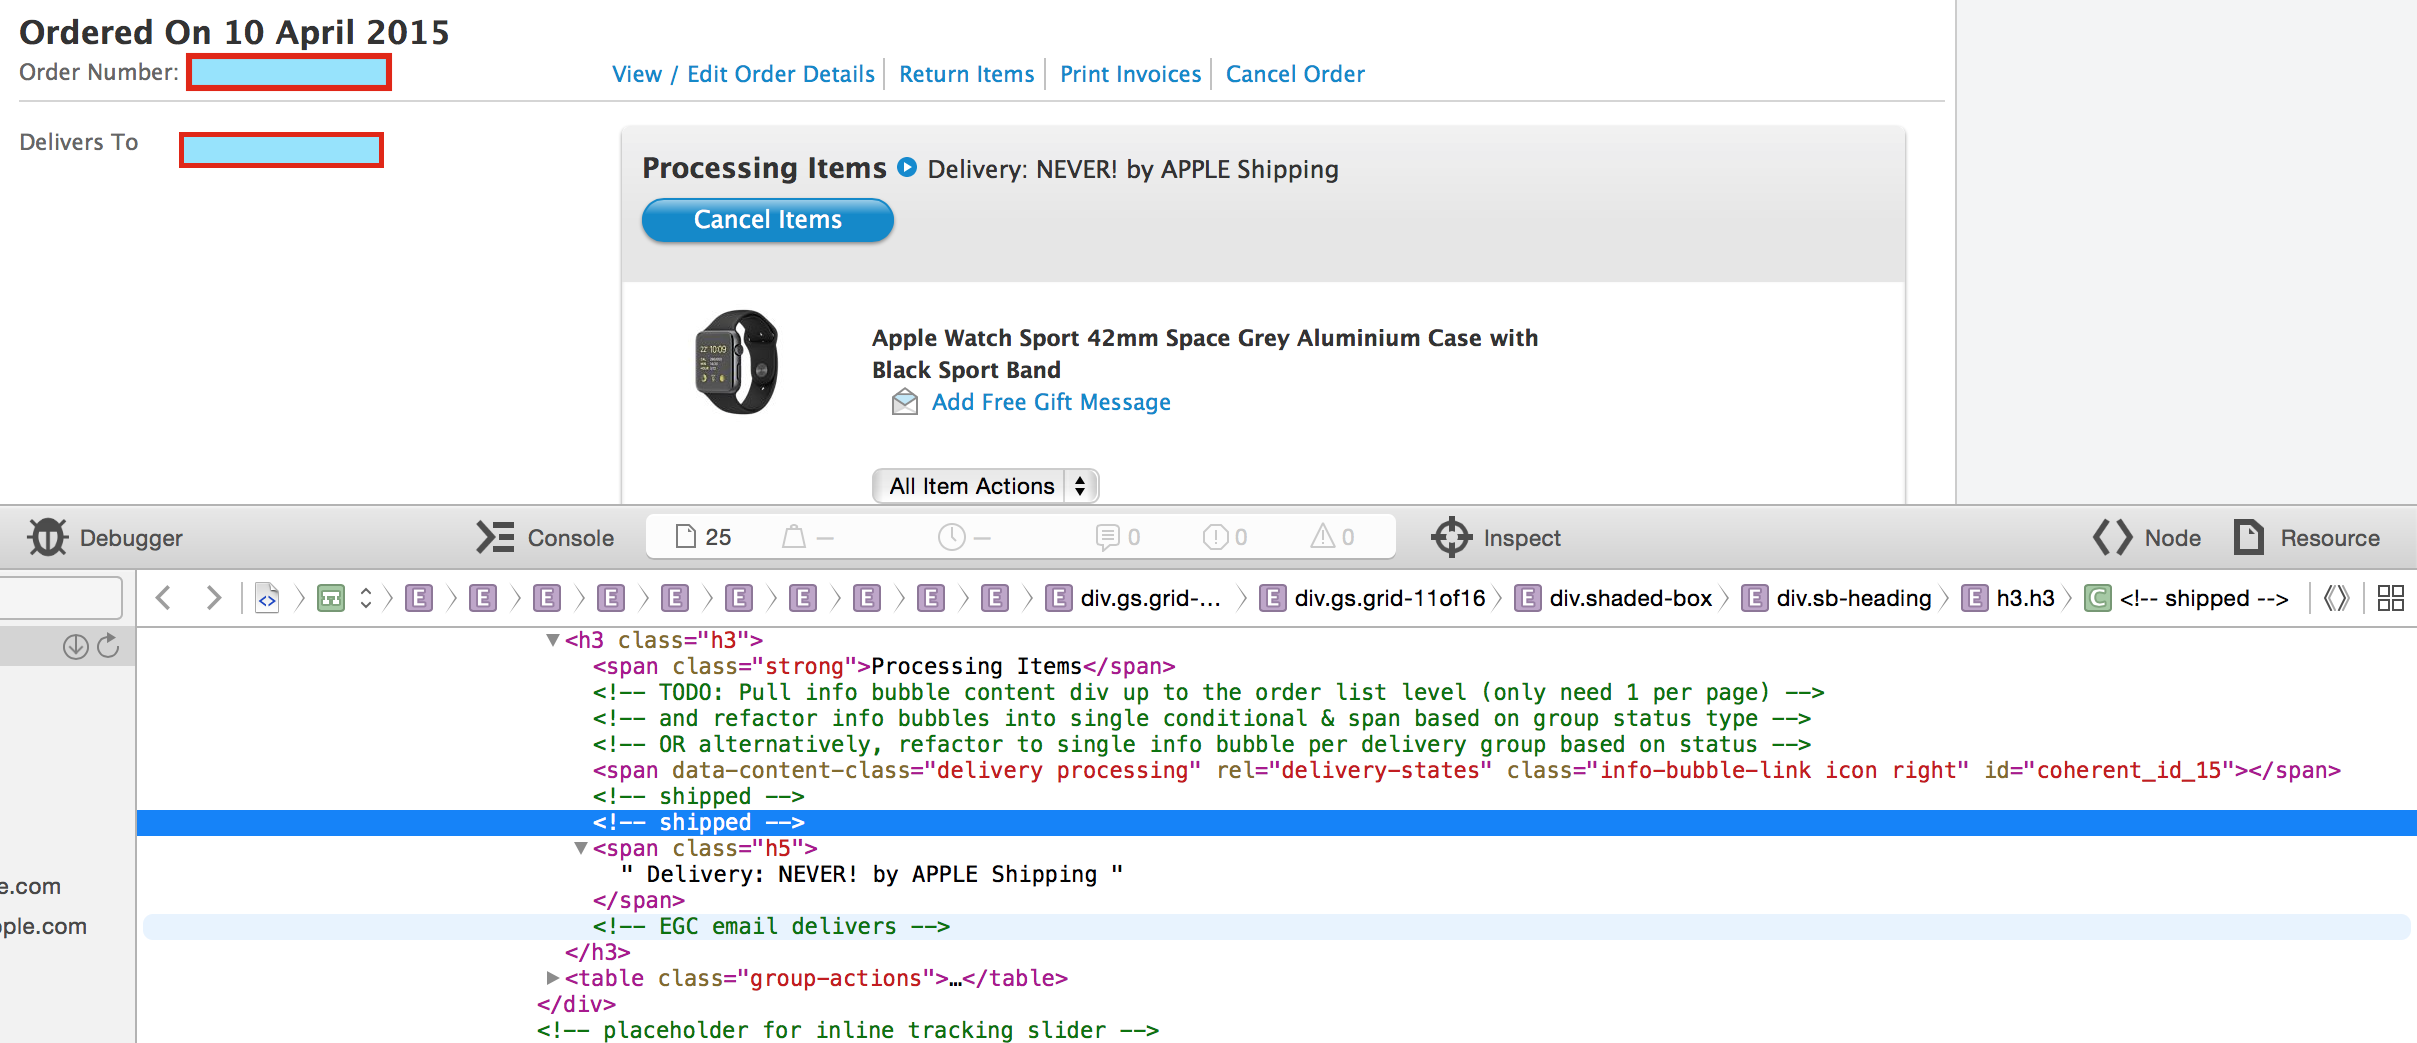
Task: Click the DOM tree breadcrumb icon
Action: point(331,598)
